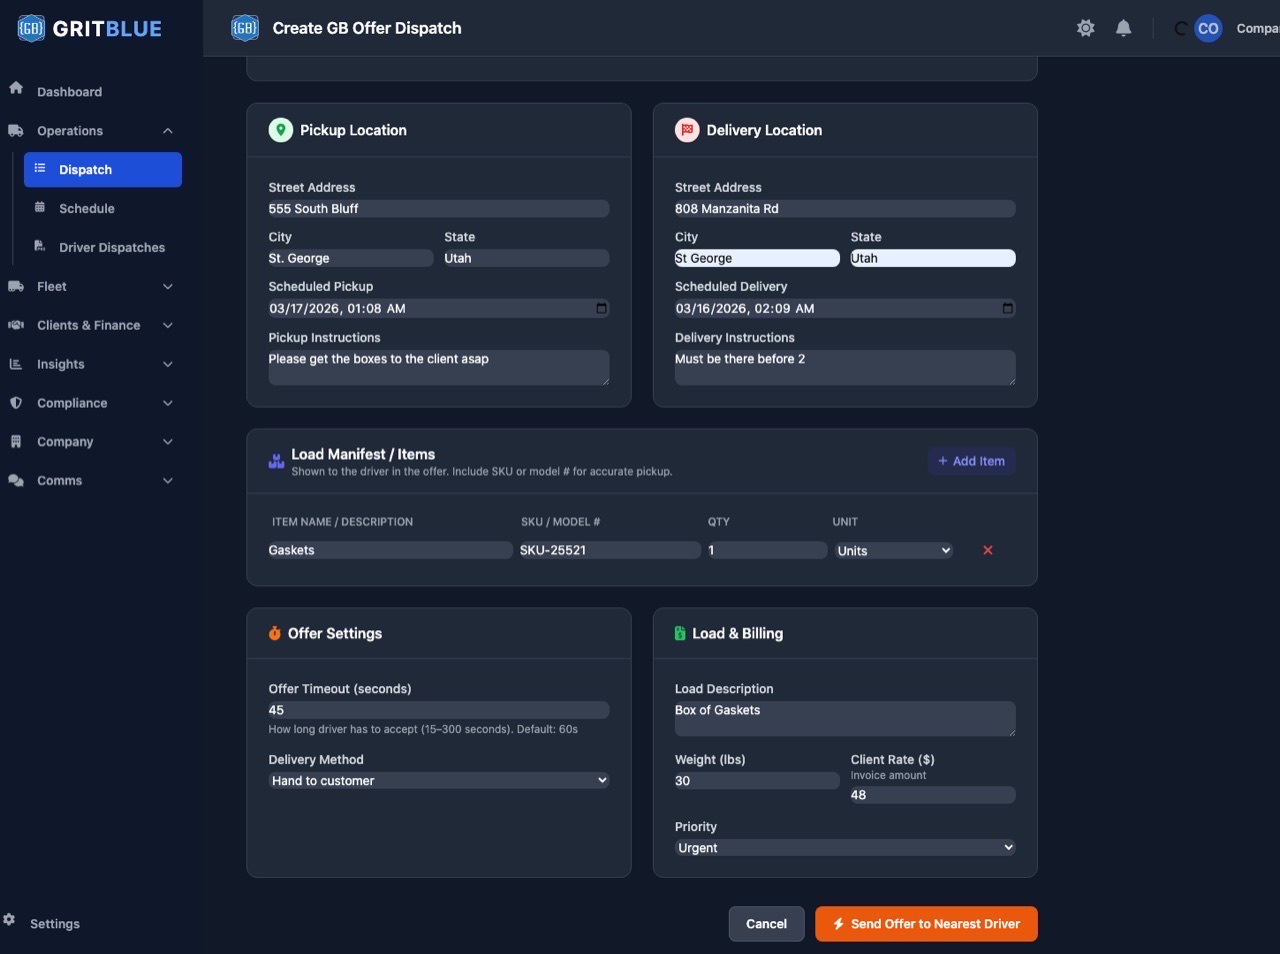Screen dimensions: 1280x954
Task: Collapse the Operations menu chevron
Action: [x=168, y=131]
